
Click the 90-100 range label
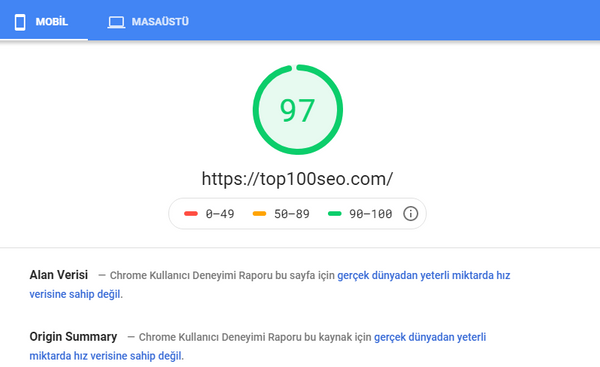(370, 214)
